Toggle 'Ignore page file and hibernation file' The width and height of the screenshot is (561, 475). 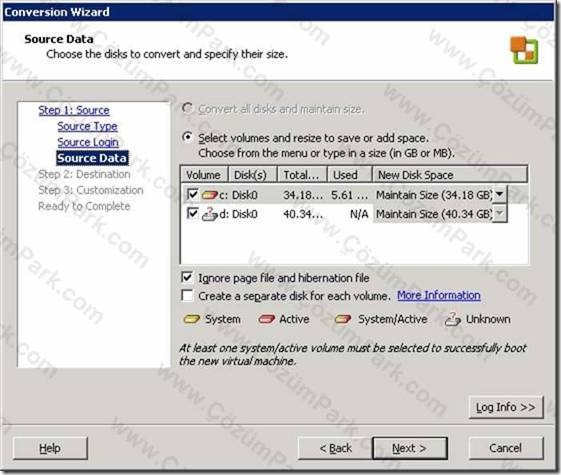pyautogui.click(x=187, y=278)
